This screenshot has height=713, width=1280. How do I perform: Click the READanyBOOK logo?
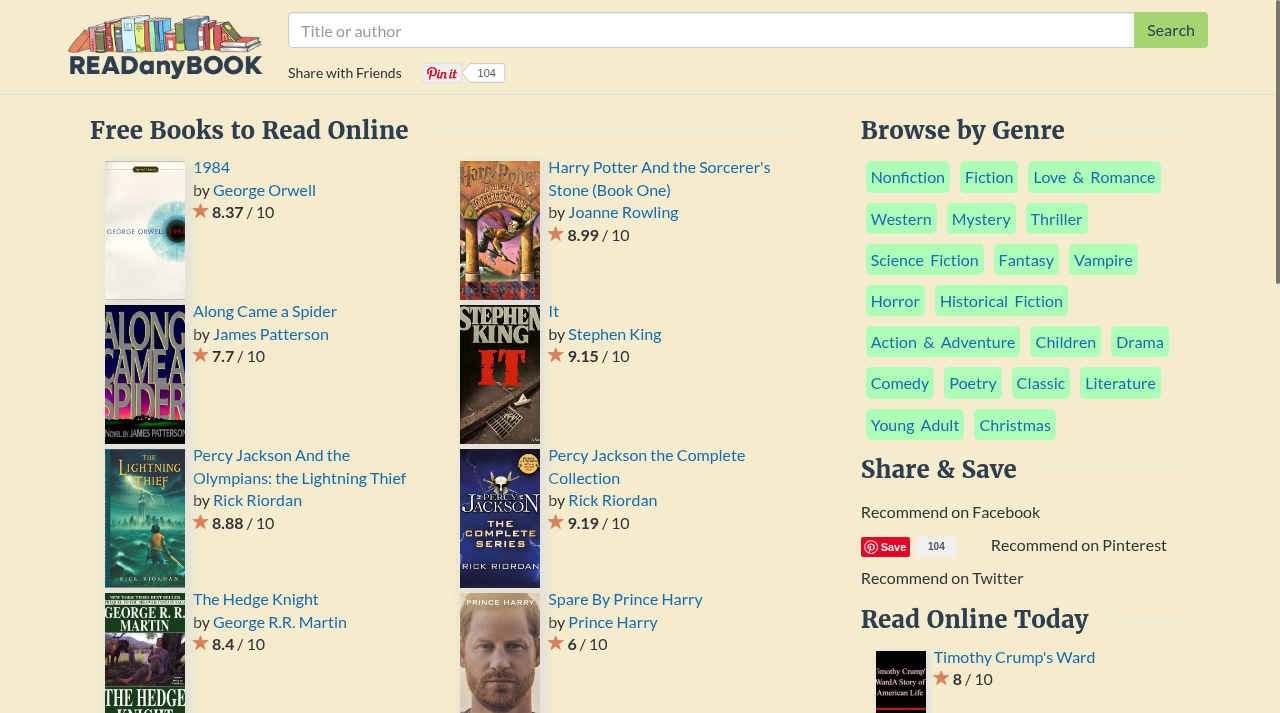tap(165, 47)
